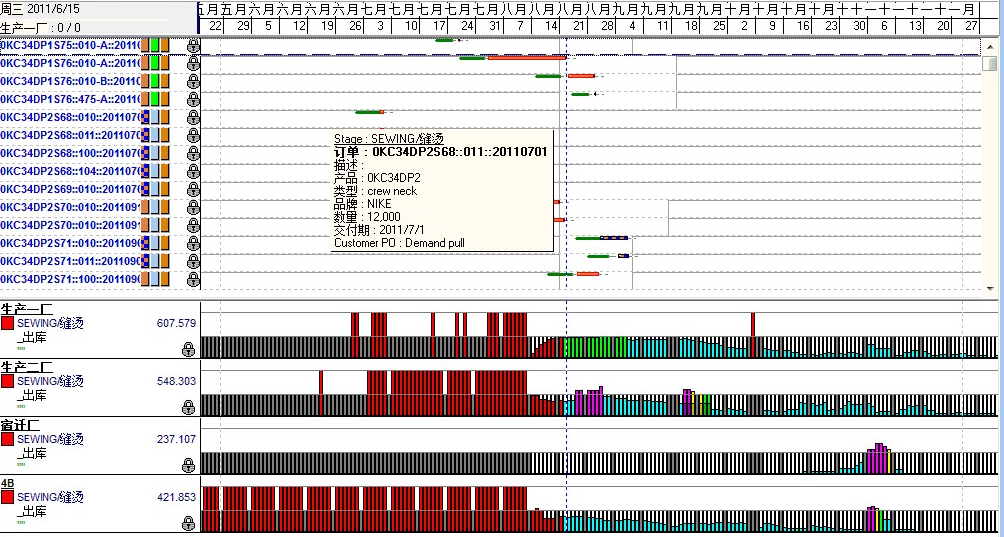Screen dimensions: 1004x537
Task: Click the date header 周三 2011/6/15
Action: click(x=40, y=9)
